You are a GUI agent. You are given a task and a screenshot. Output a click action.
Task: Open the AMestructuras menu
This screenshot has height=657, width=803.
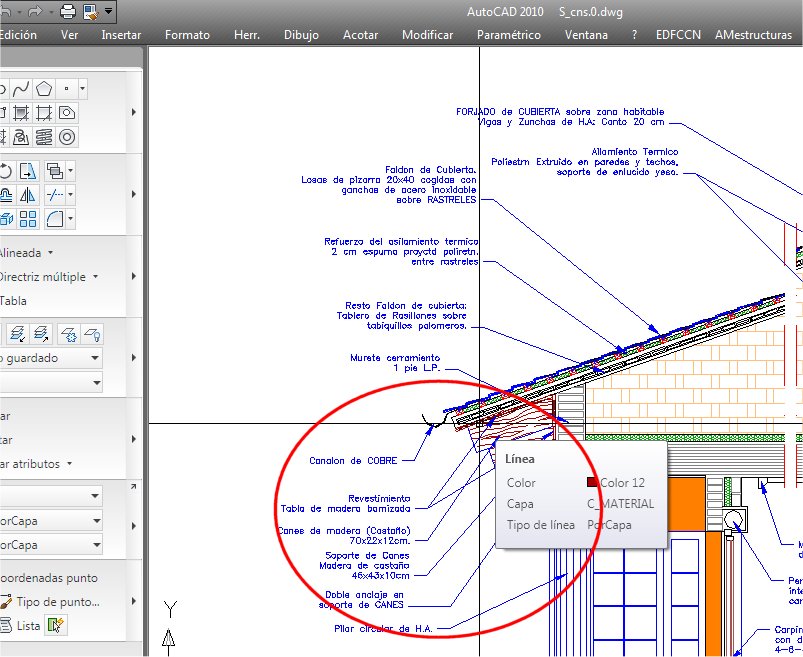(753, 35)
